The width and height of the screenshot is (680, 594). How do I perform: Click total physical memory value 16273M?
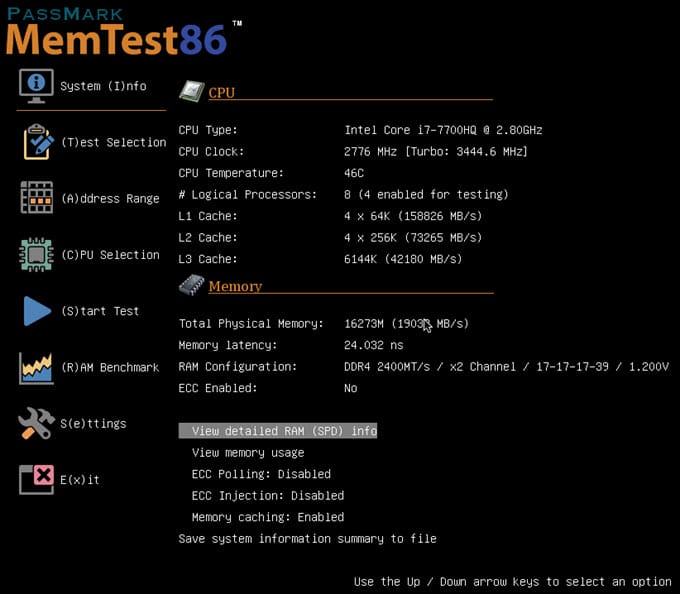tap(406, 323)
